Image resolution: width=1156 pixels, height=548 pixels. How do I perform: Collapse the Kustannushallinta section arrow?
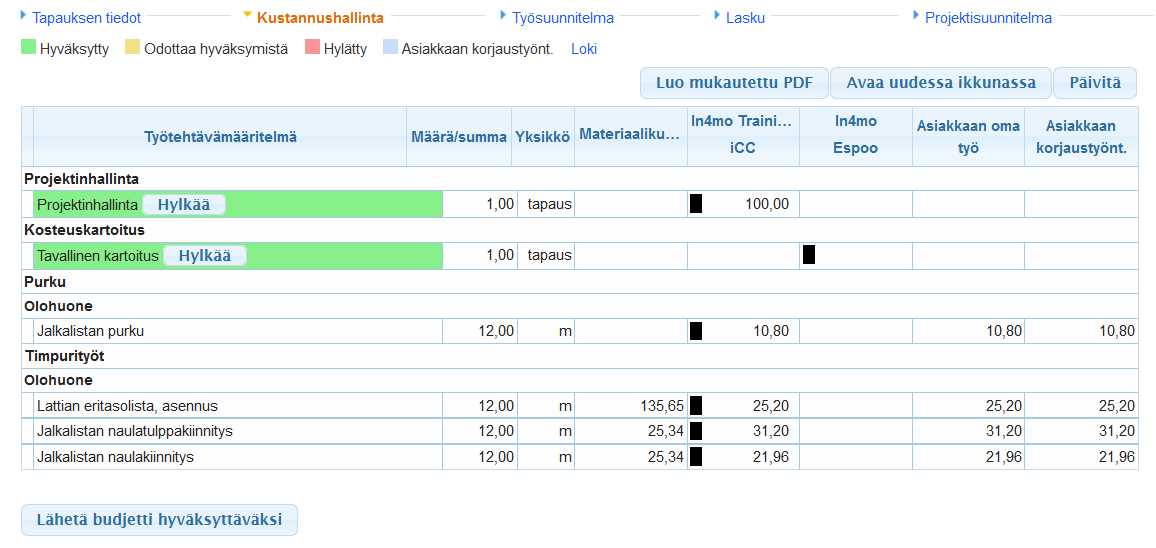click(x=247, y=16)
